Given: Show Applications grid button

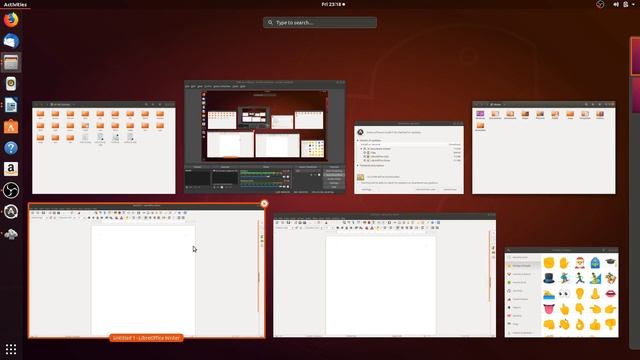Looking at the screenshot, I should (x=11, y=349).
